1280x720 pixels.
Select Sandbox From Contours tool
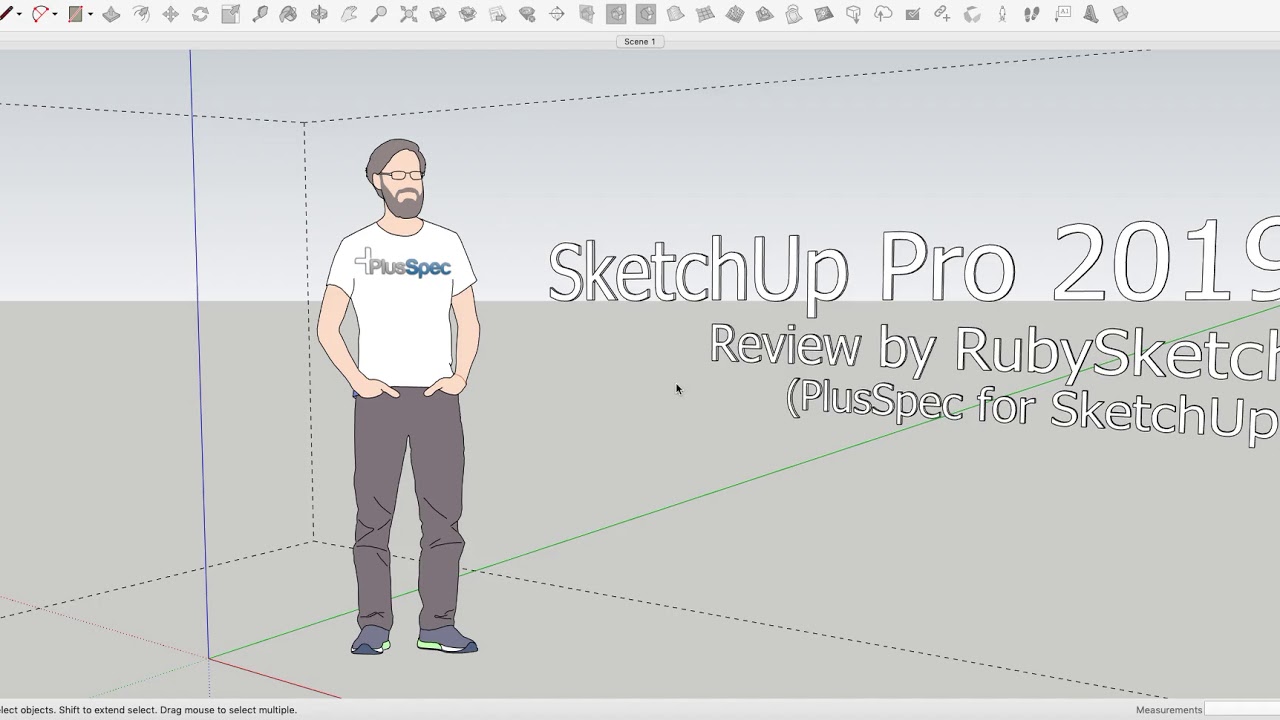(x=675, y=13)
